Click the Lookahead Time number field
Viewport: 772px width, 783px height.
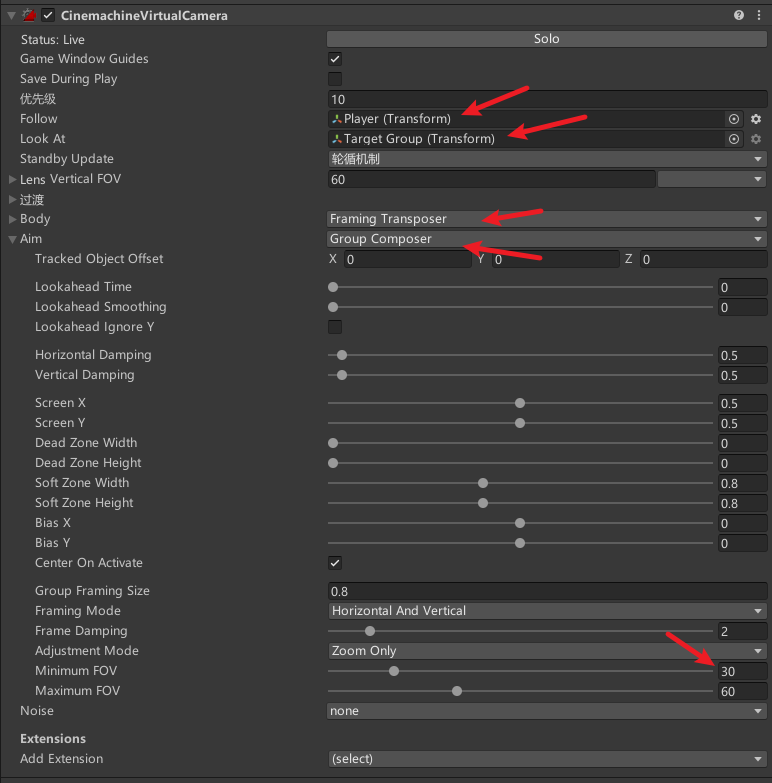click(x=743, y=287)
